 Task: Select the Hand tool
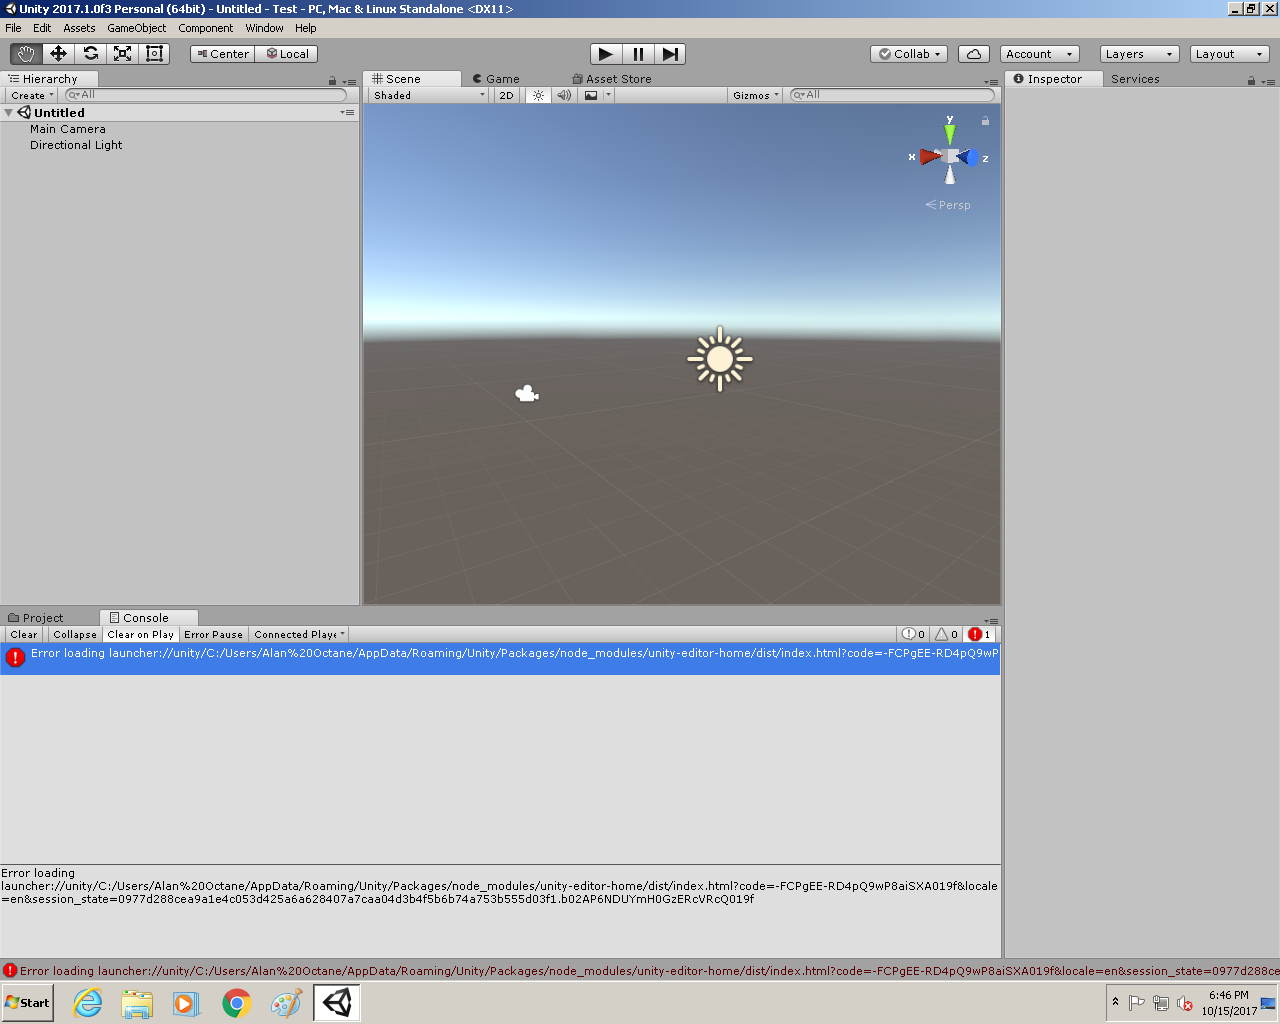[26, 54]
